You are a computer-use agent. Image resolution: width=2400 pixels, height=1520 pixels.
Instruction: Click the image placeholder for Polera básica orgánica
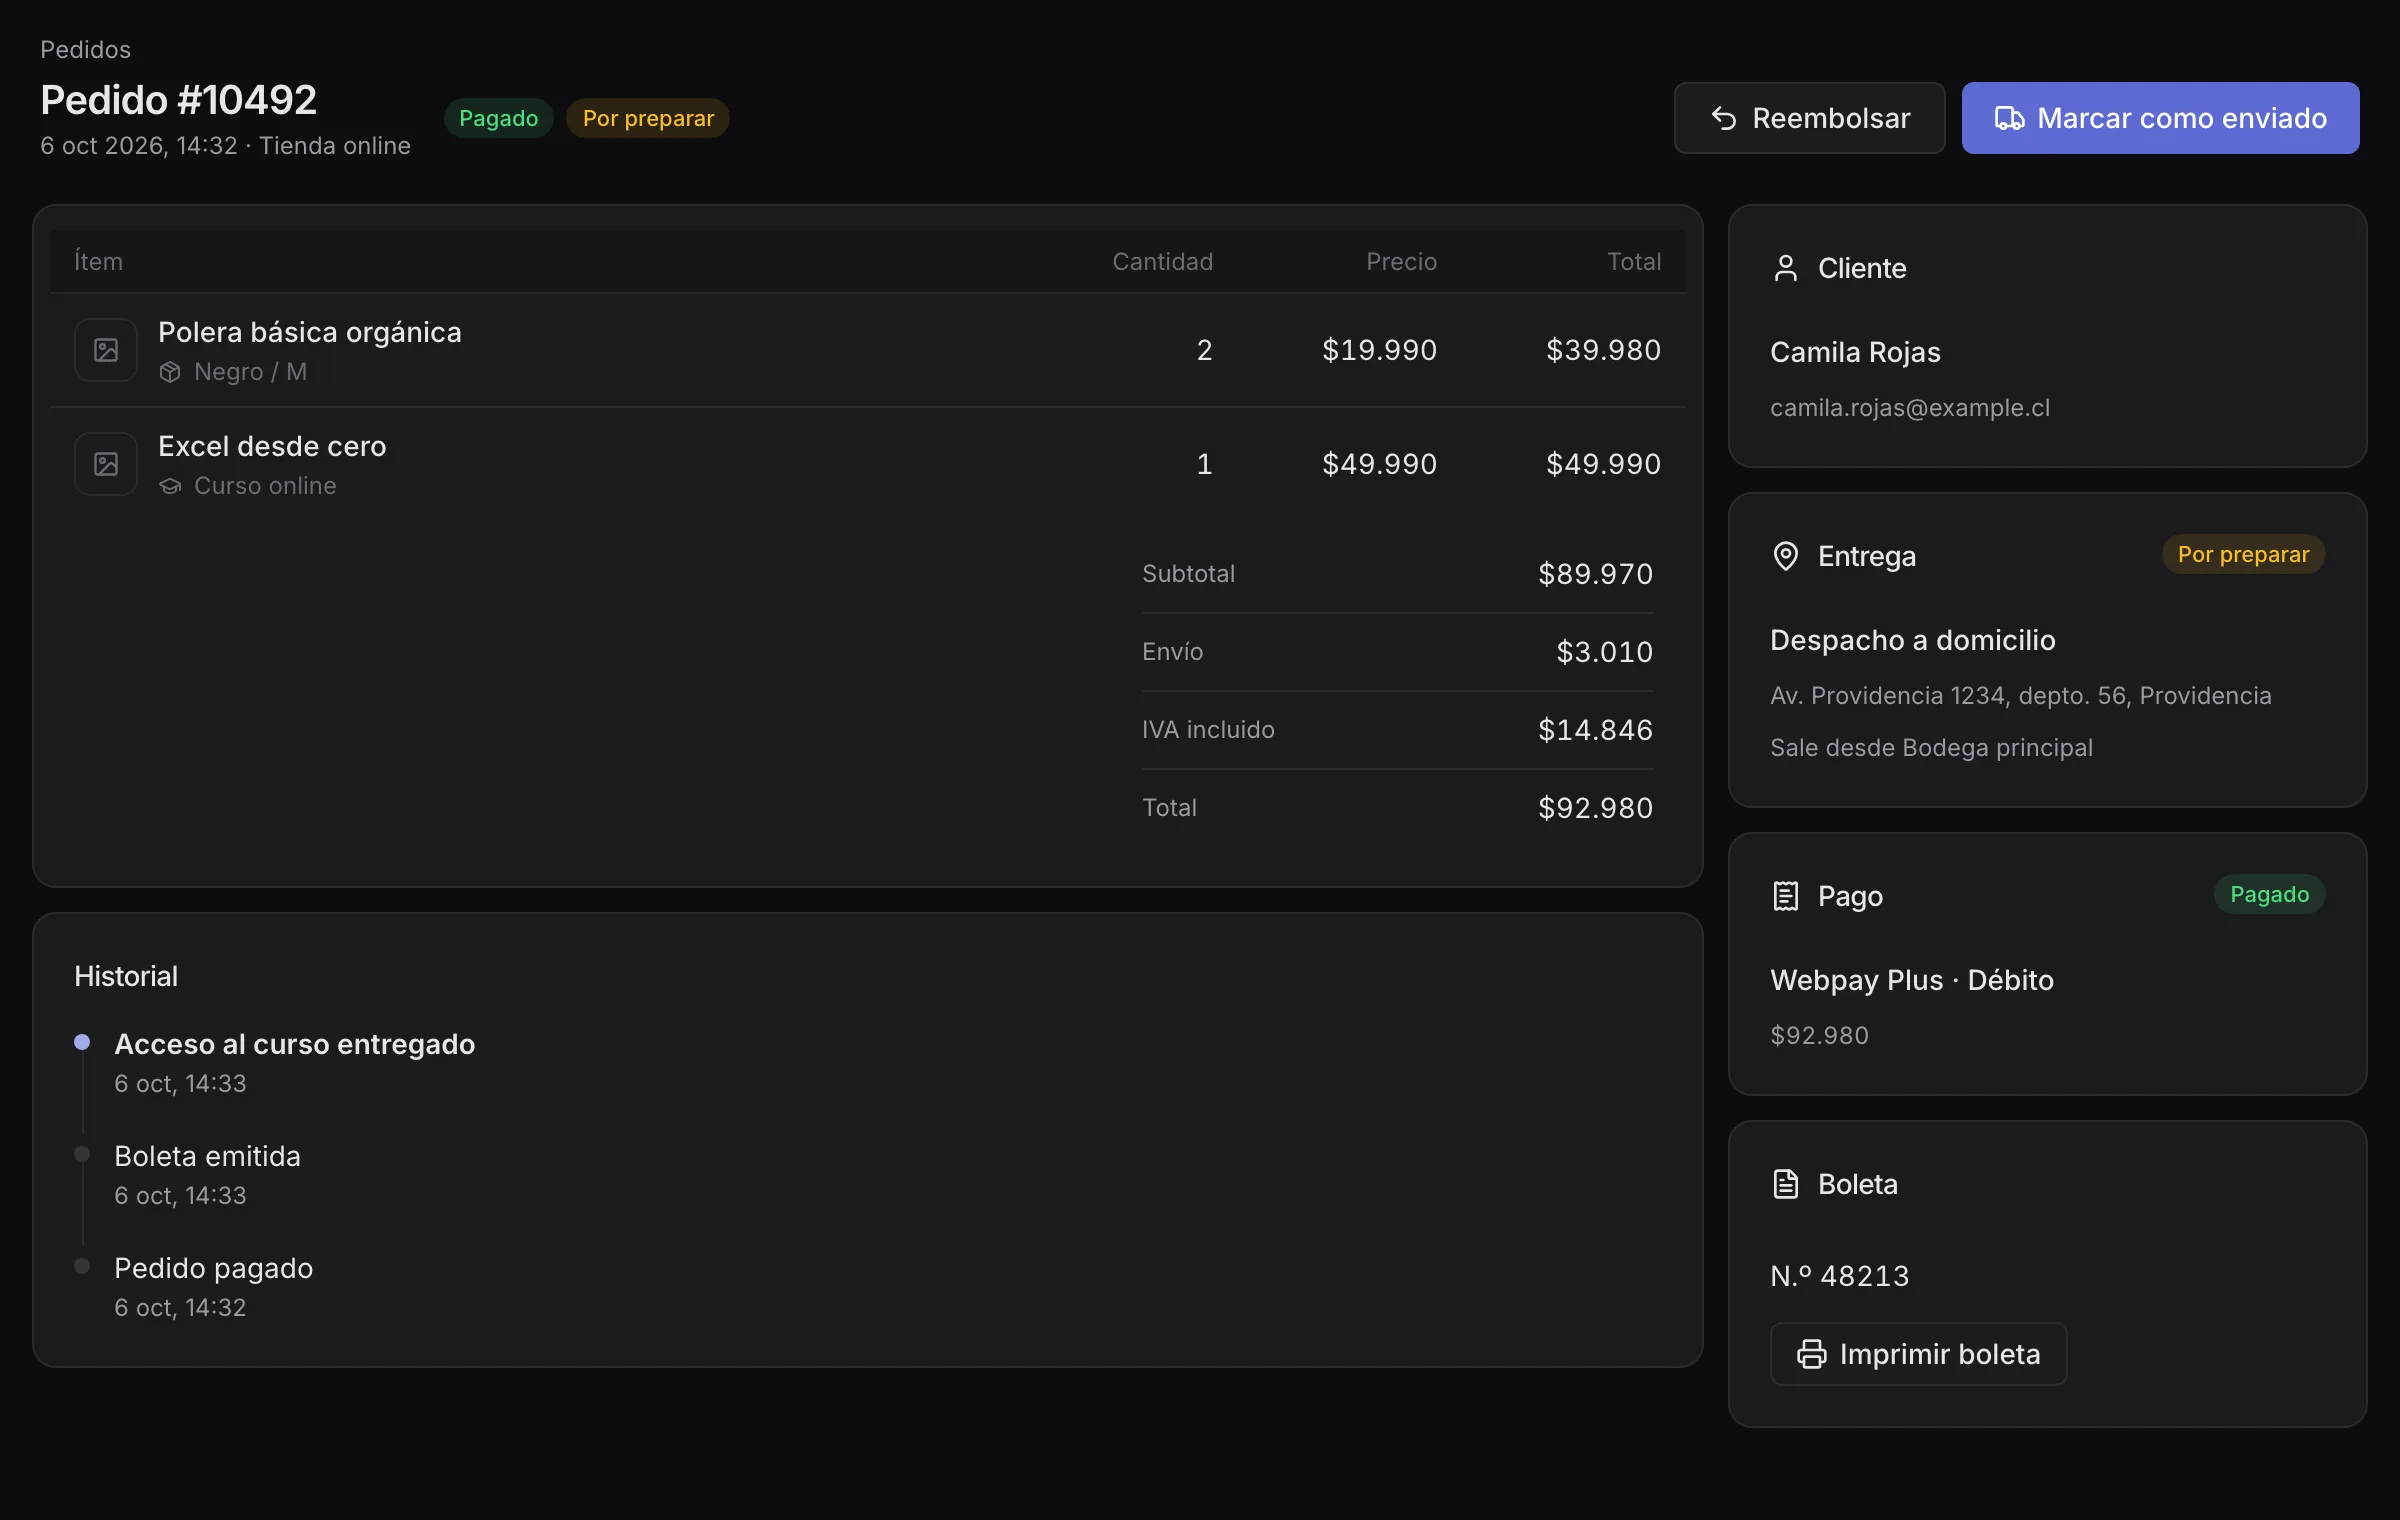click(x=106, y=350)
